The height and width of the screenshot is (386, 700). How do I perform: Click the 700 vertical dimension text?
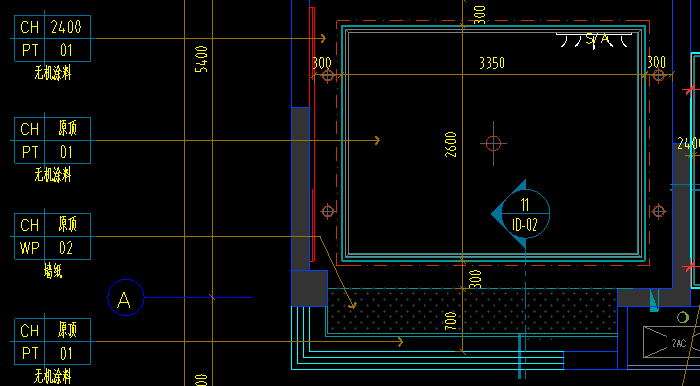pyautogui.click(x=451, y=321)
